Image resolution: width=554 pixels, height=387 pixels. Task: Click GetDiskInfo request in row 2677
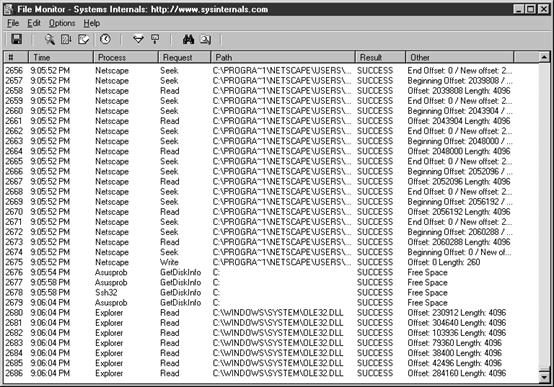pos(181,283)
